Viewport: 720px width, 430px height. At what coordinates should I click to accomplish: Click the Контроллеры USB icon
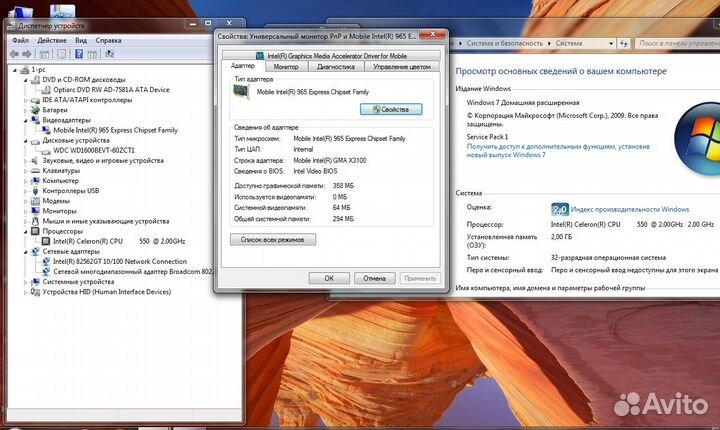[35, 191]
